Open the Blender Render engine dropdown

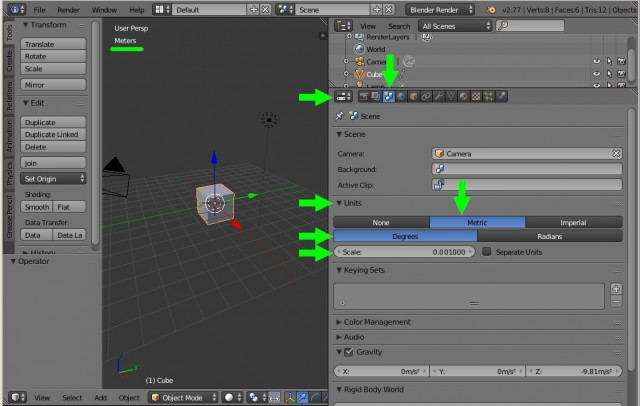[x=440, y=9]
